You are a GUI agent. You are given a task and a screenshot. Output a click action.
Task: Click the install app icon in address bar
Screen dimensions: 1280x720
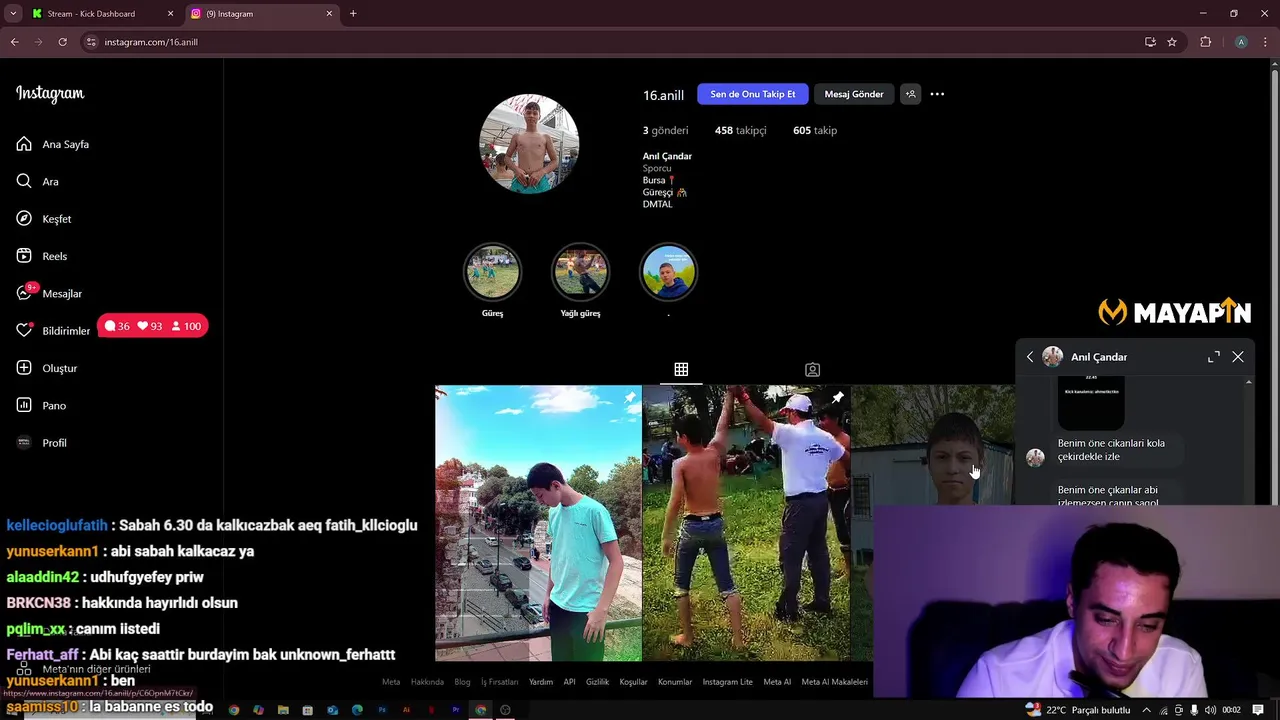point(1150,42)
